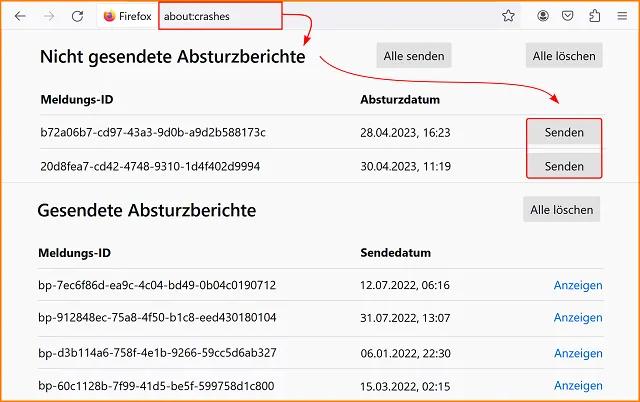This screenshot has width=640, height=402.
Task: Click Alle senden button
Action: 414,56
